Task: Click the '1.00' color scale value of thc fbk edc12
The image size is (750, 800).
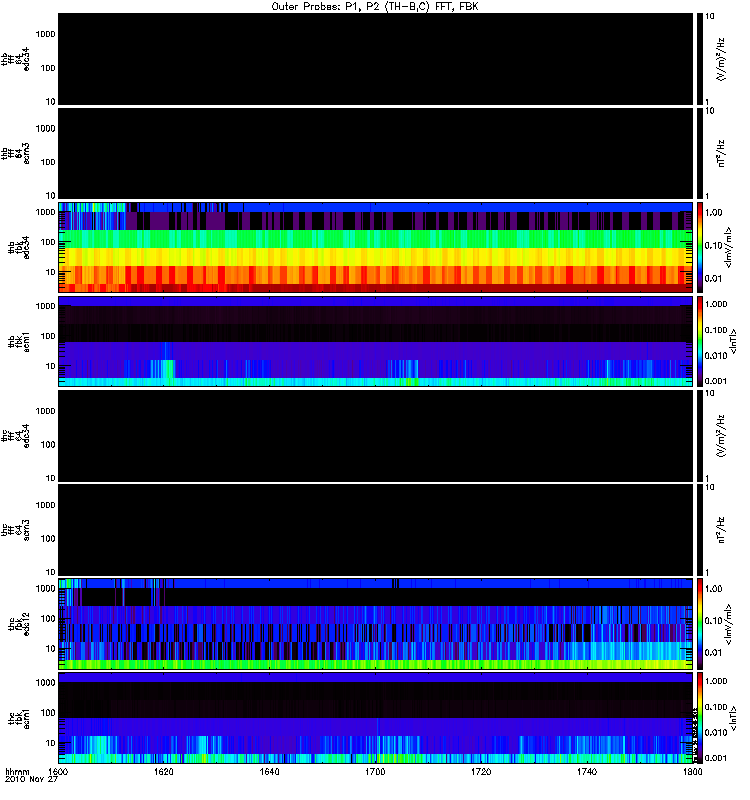Action: coord(713,589)
